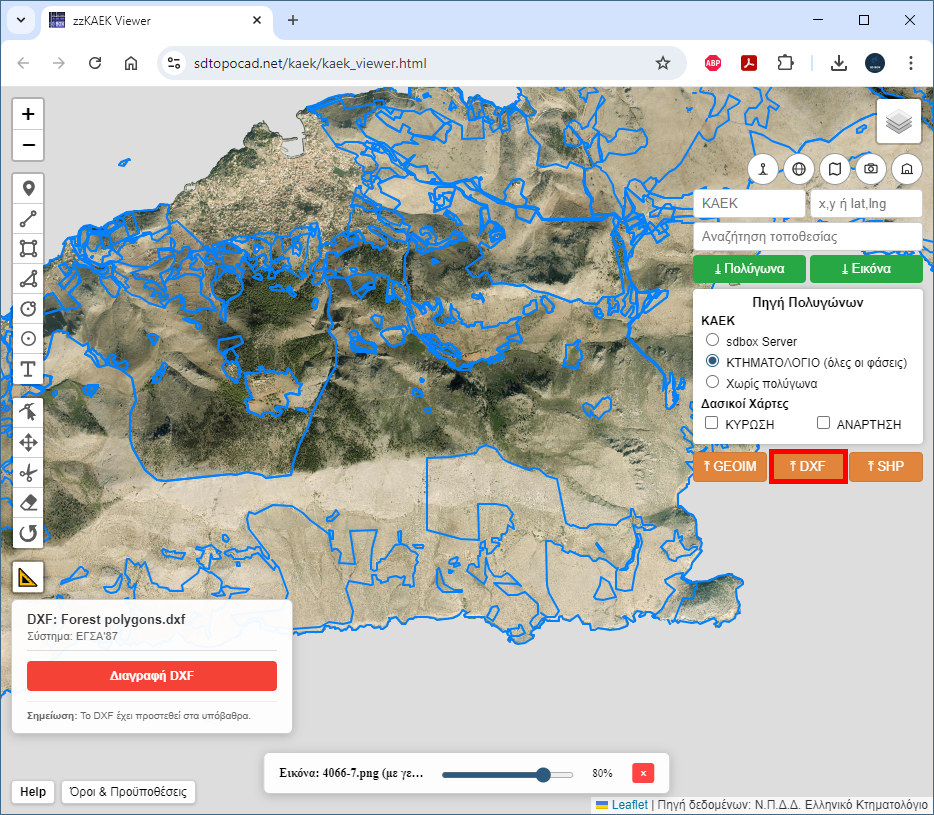
Task: Click the camera screenshot icon
Action: coord(871,168)
